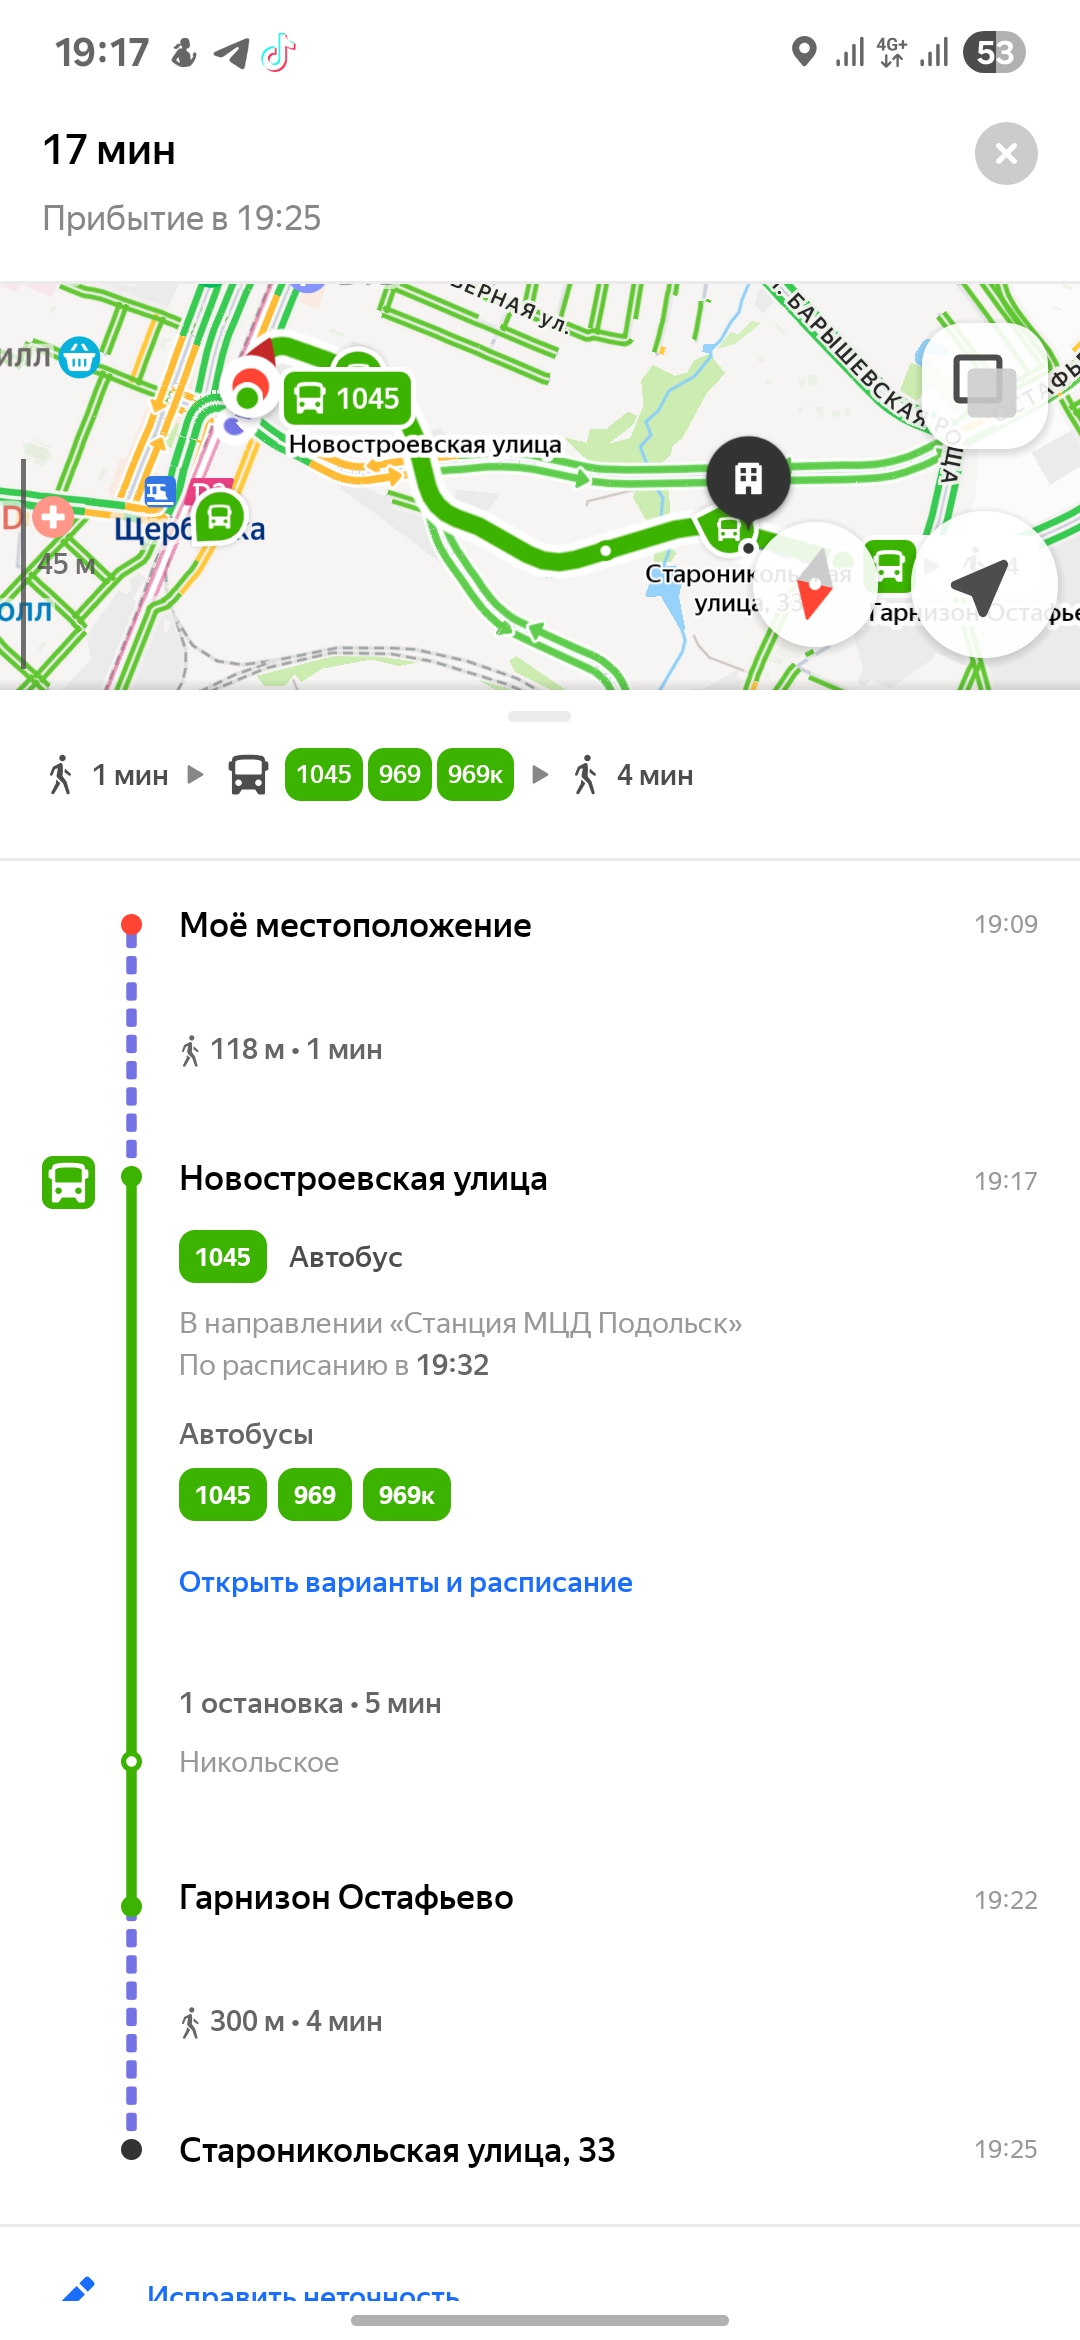Center map on my location arrow

[984, 585]
